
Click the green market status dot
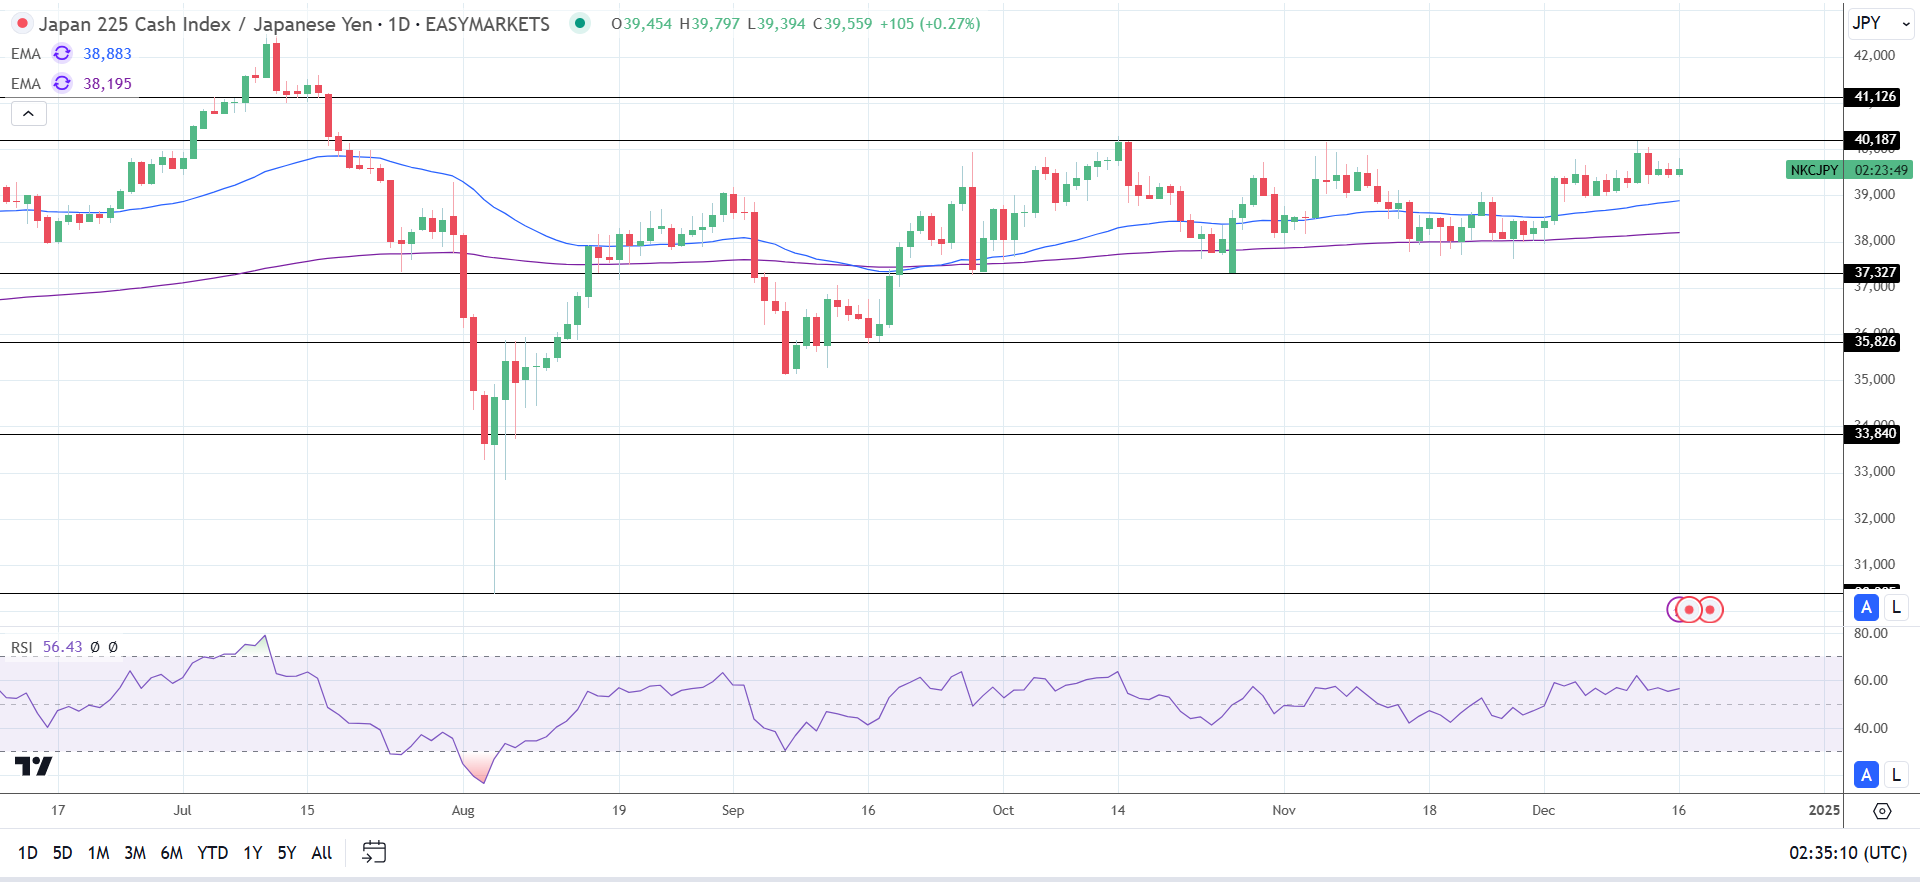[x=579, y=23]
